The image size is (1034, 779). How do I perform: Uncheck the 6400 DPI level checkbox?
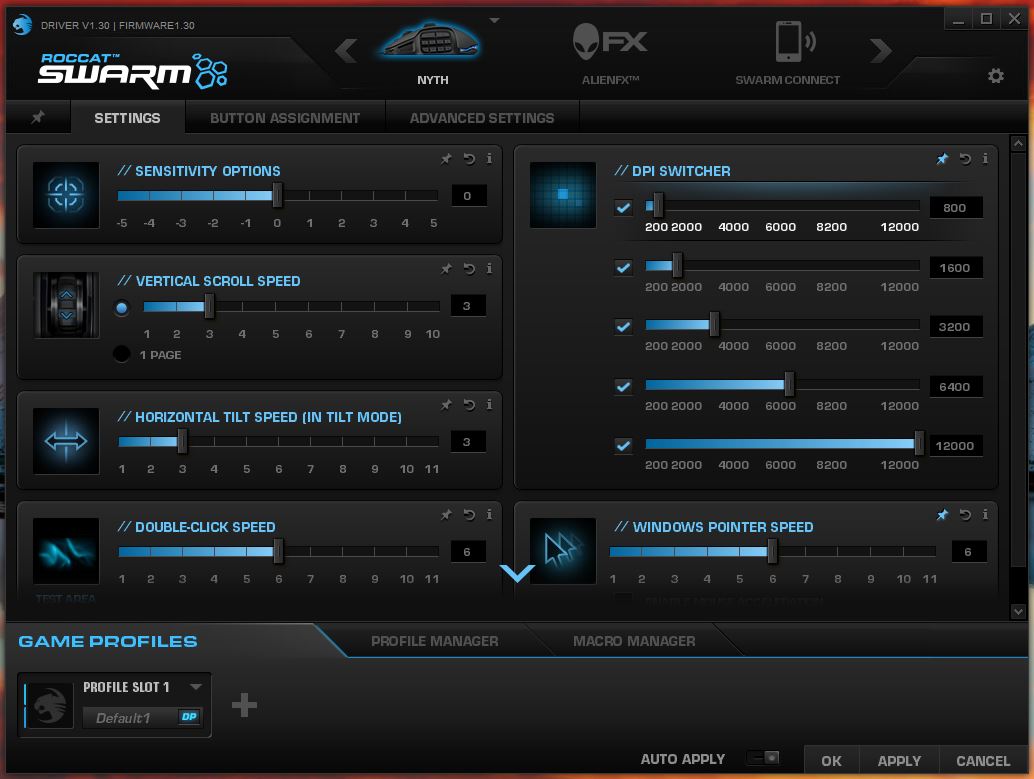point(623,386)
